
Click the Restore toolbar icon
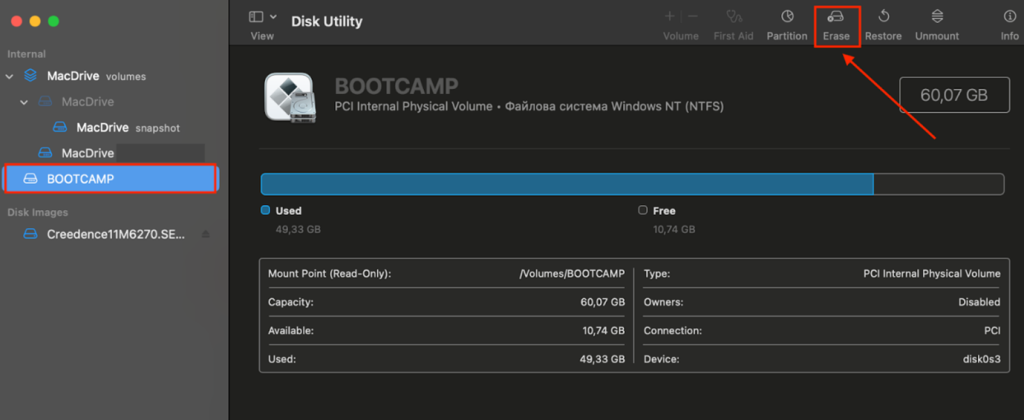(x=884, y=16)
